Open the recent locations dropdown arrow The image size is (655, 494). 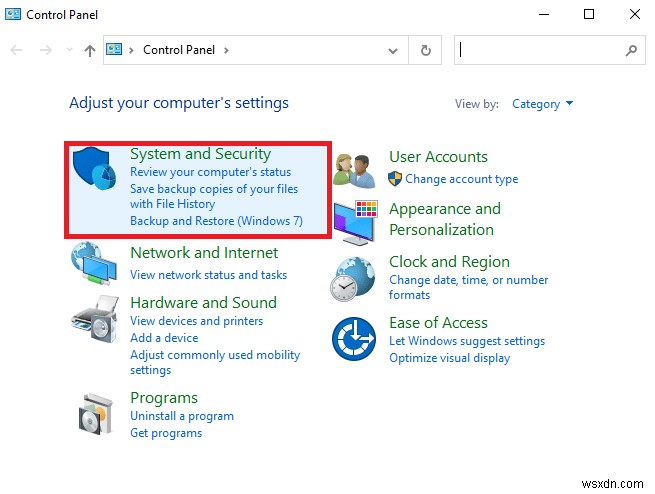69,50
